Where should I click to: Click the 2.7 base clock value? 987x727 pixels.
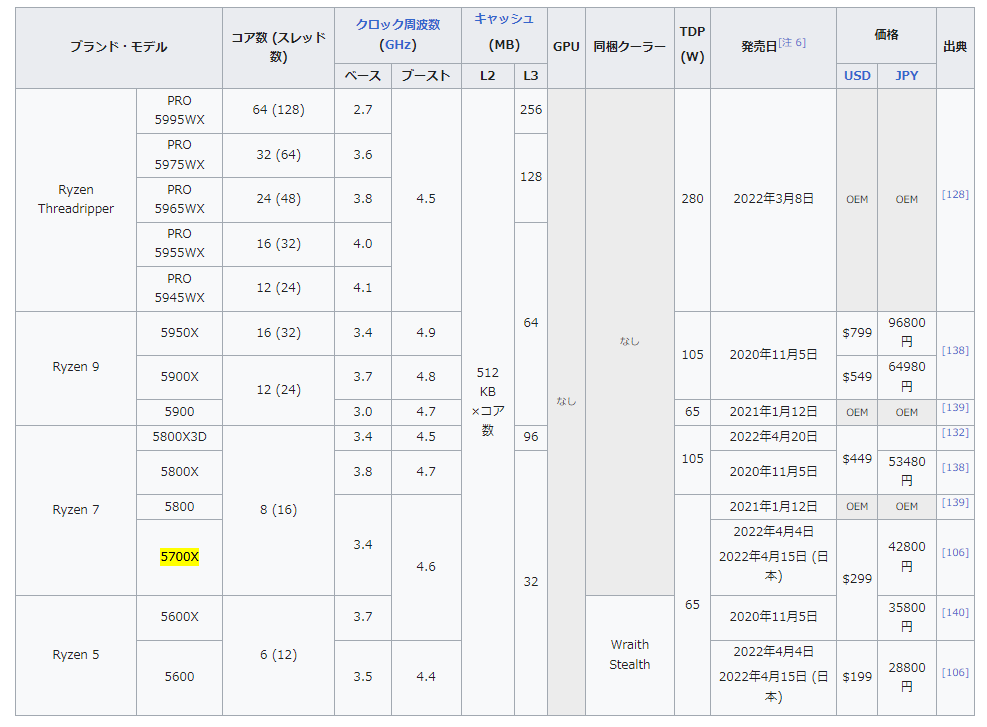pos(363,110)
